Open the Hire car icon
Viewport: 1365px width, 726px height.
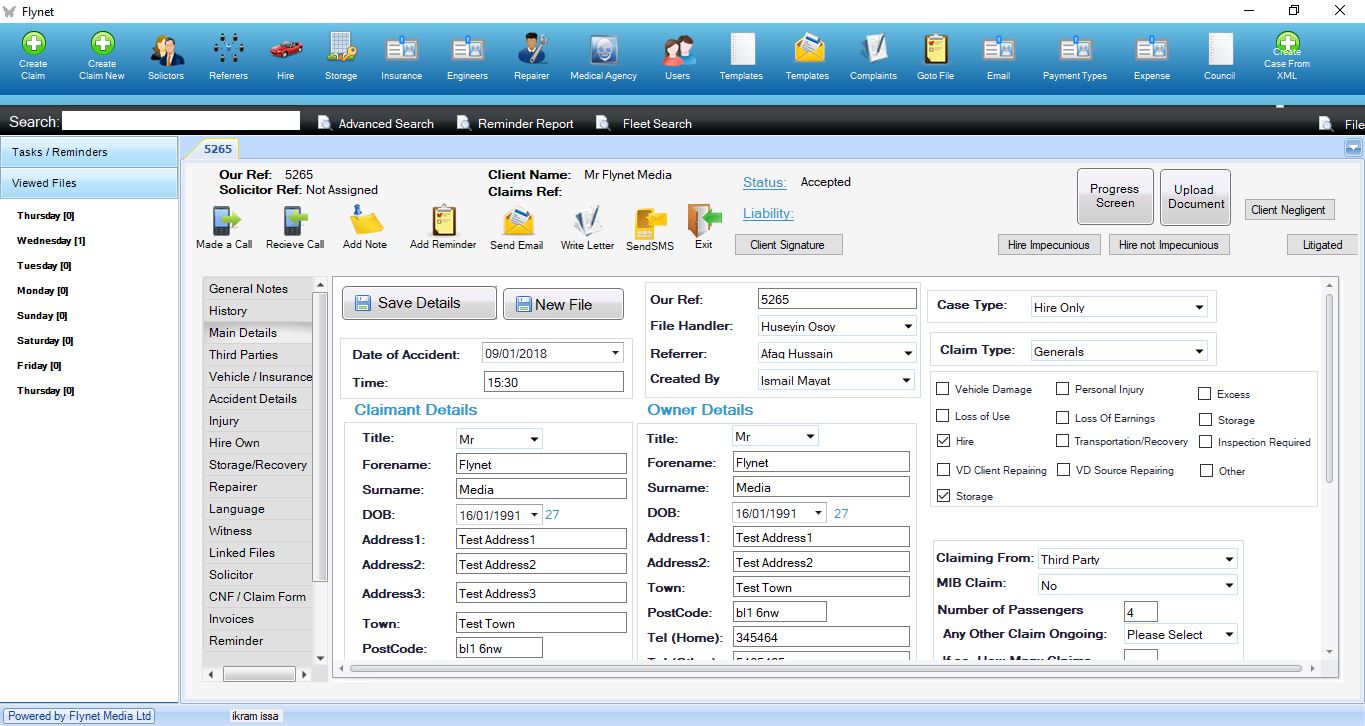tap(286, 50)
